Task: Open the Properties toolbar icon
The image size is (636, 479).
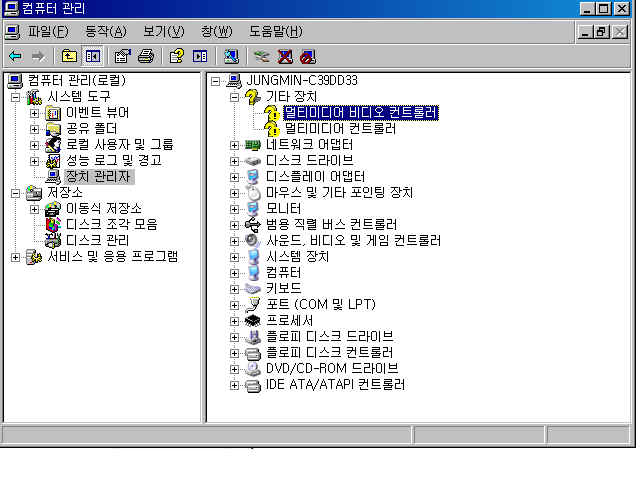Action: tap(122, 56)
